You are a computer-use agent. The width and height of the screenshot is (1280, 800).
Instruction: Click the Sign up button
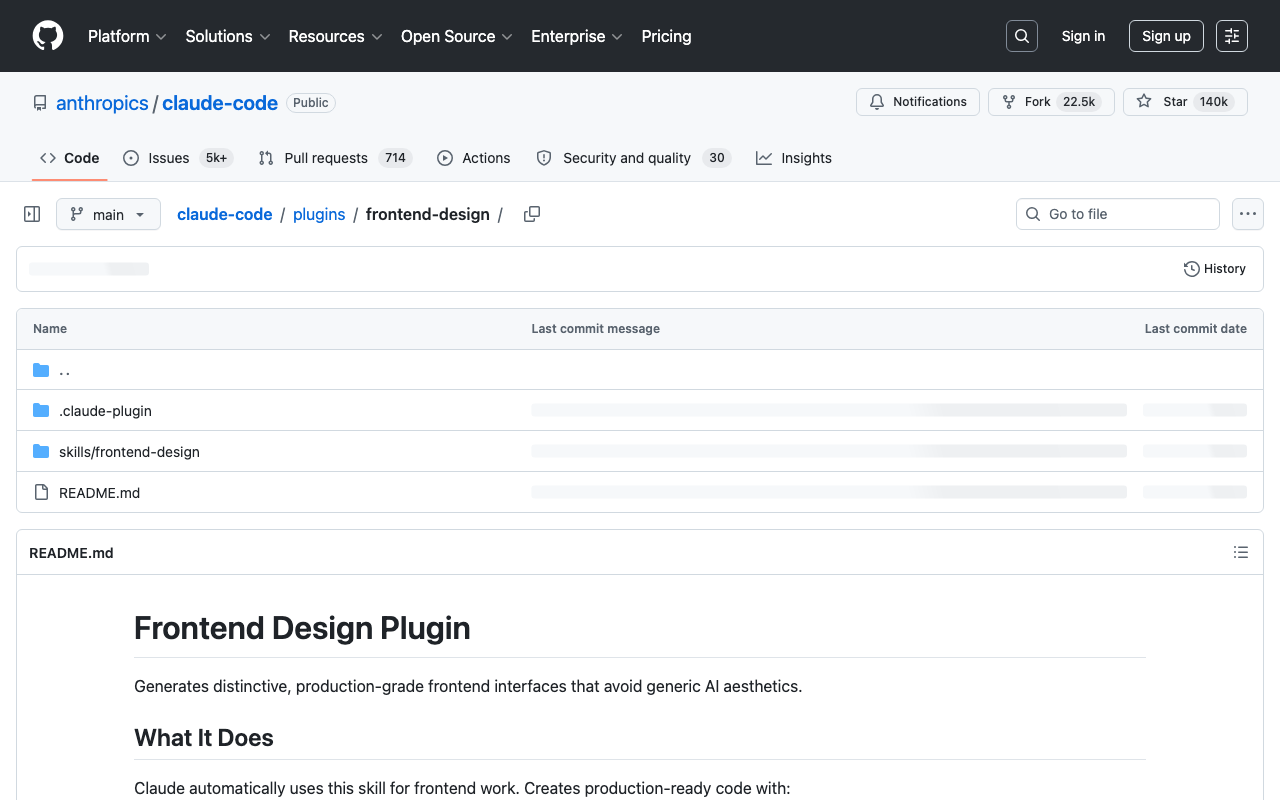coord(1166,36)
